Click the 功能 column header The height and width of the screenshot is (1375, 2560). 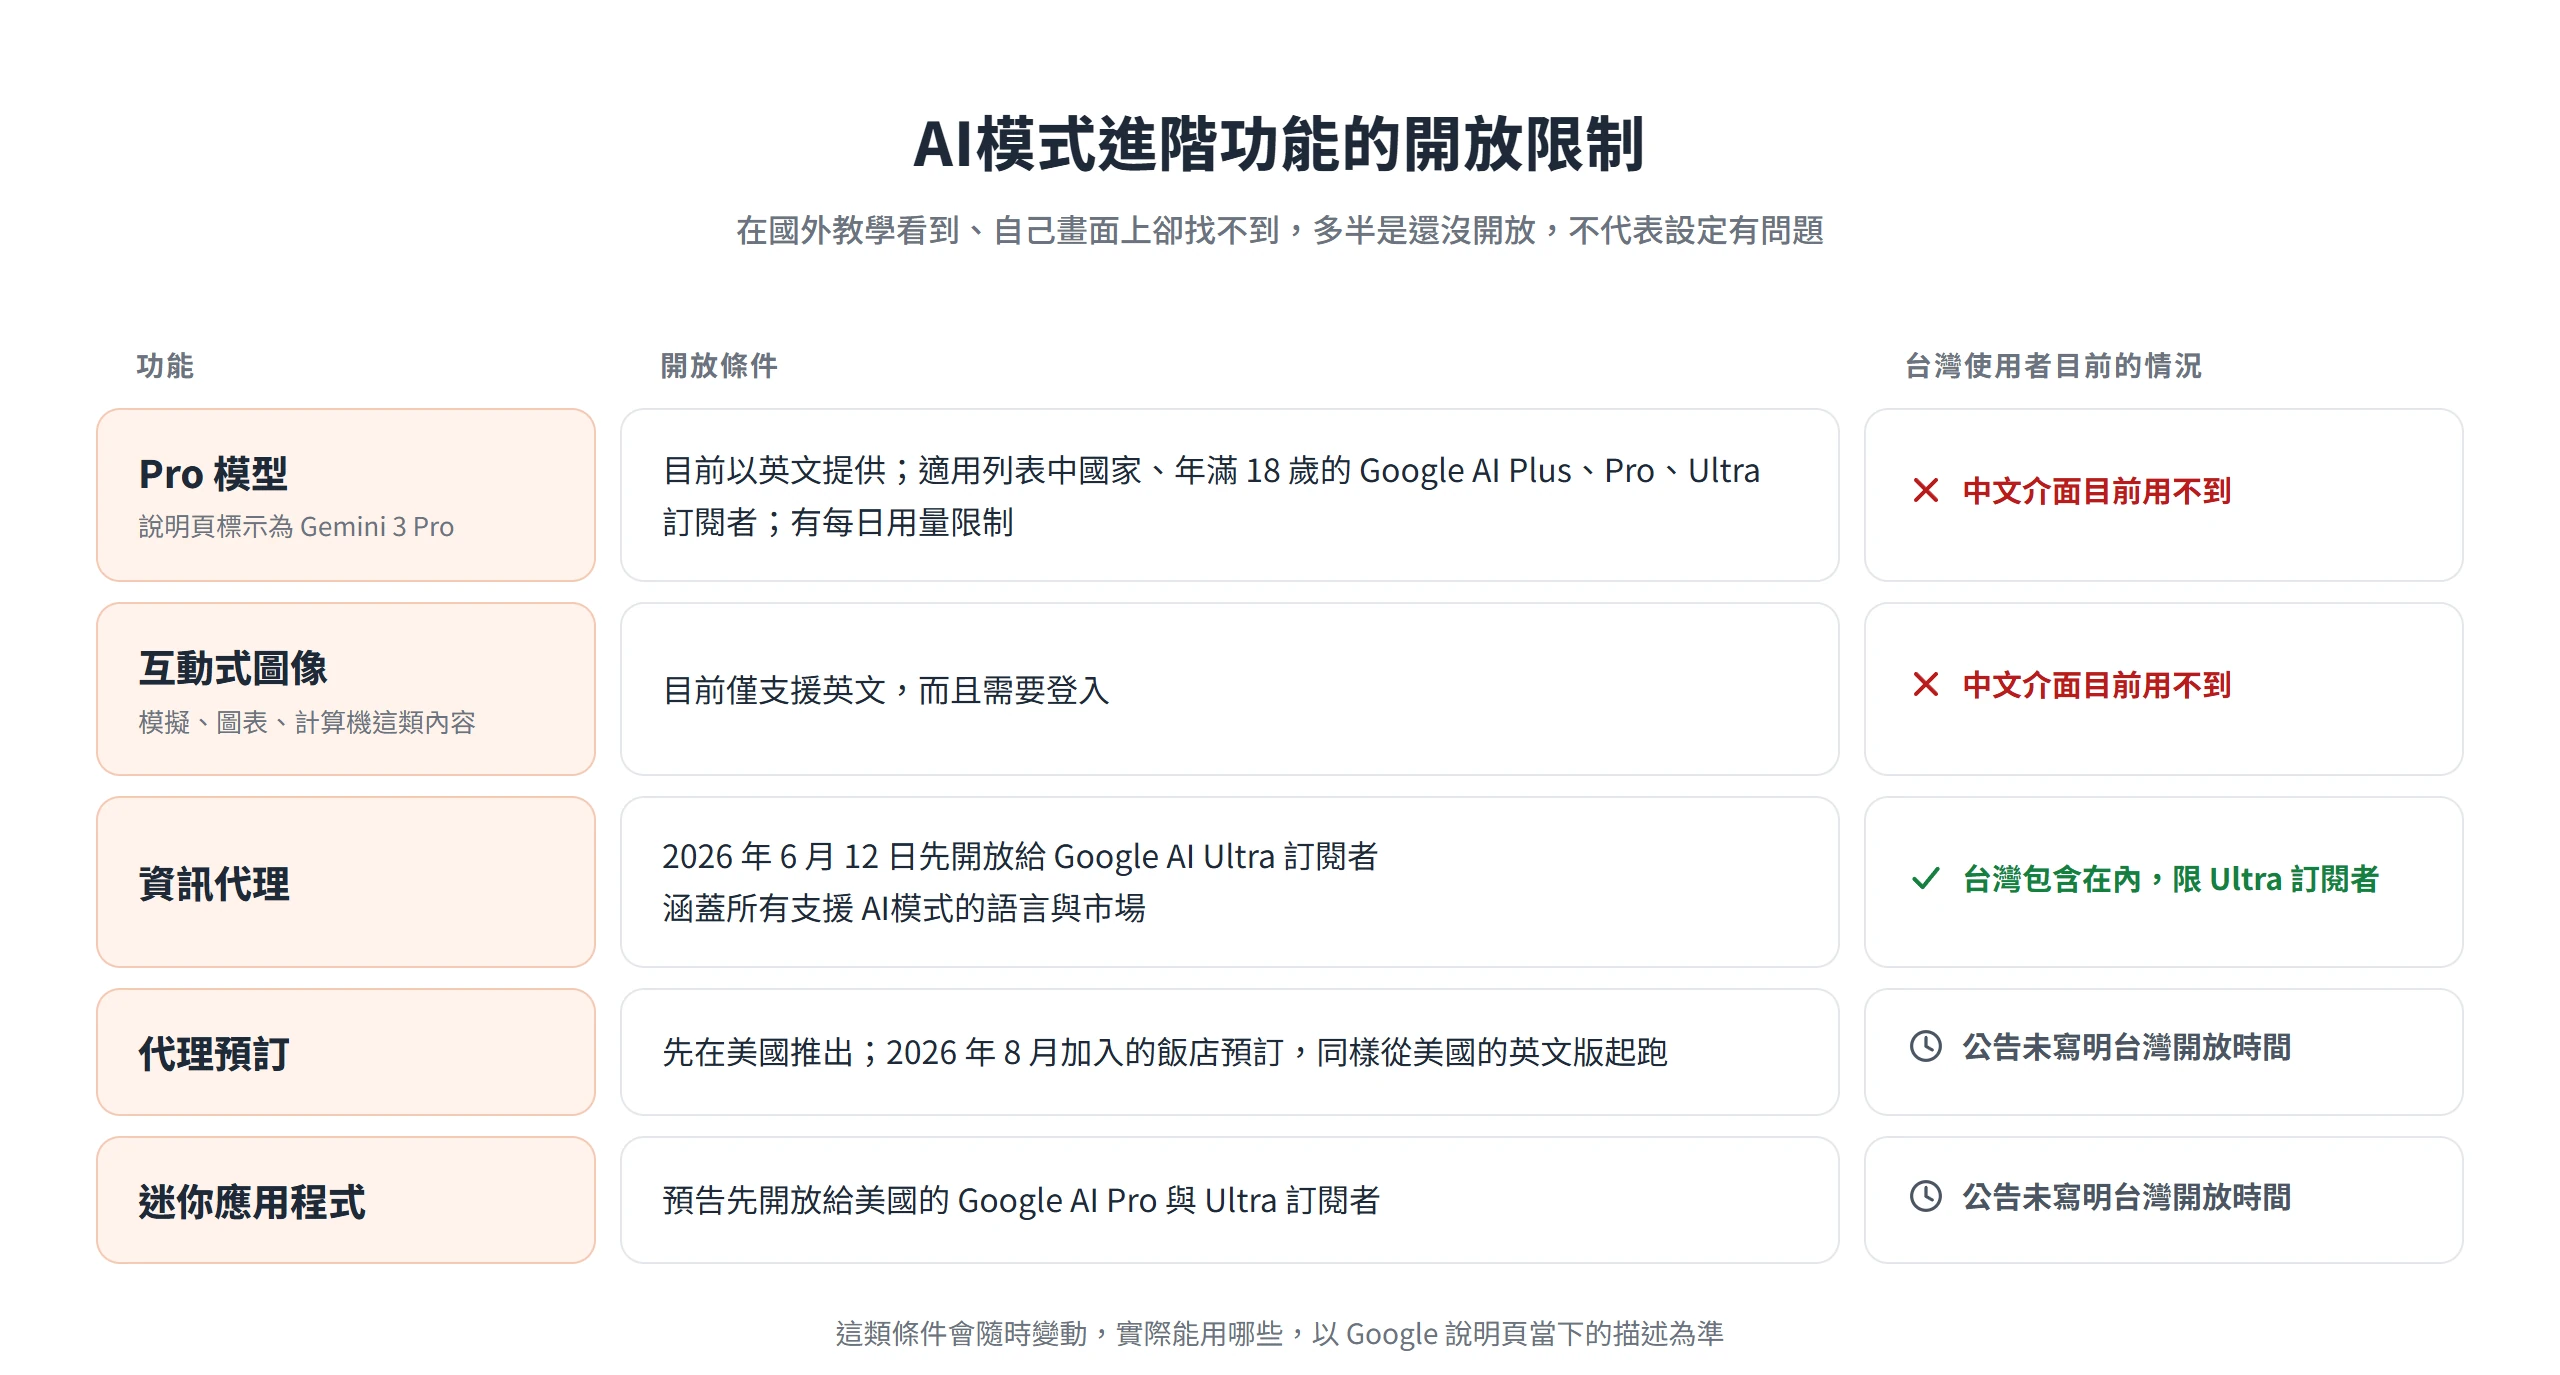coord(165,366)
